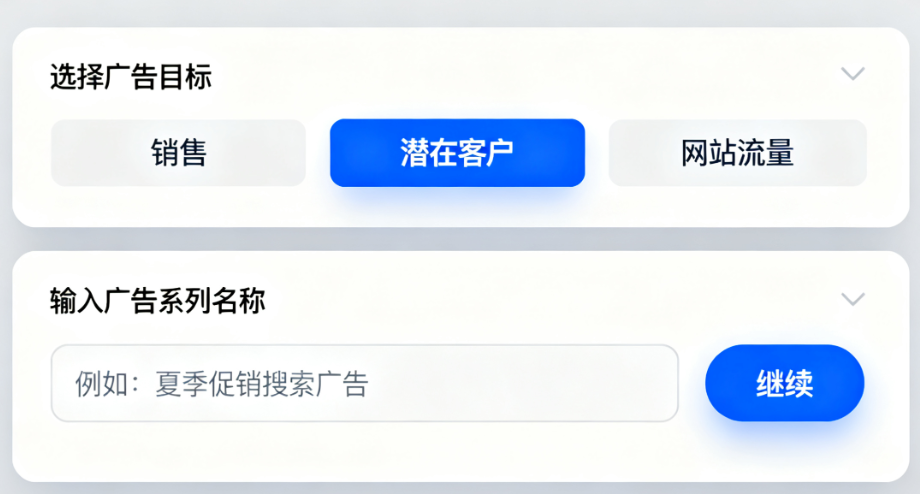Focus the campaign name input field
Image resolution: width=920 pixels, height=494 pixels.
[x=365, y=383]
